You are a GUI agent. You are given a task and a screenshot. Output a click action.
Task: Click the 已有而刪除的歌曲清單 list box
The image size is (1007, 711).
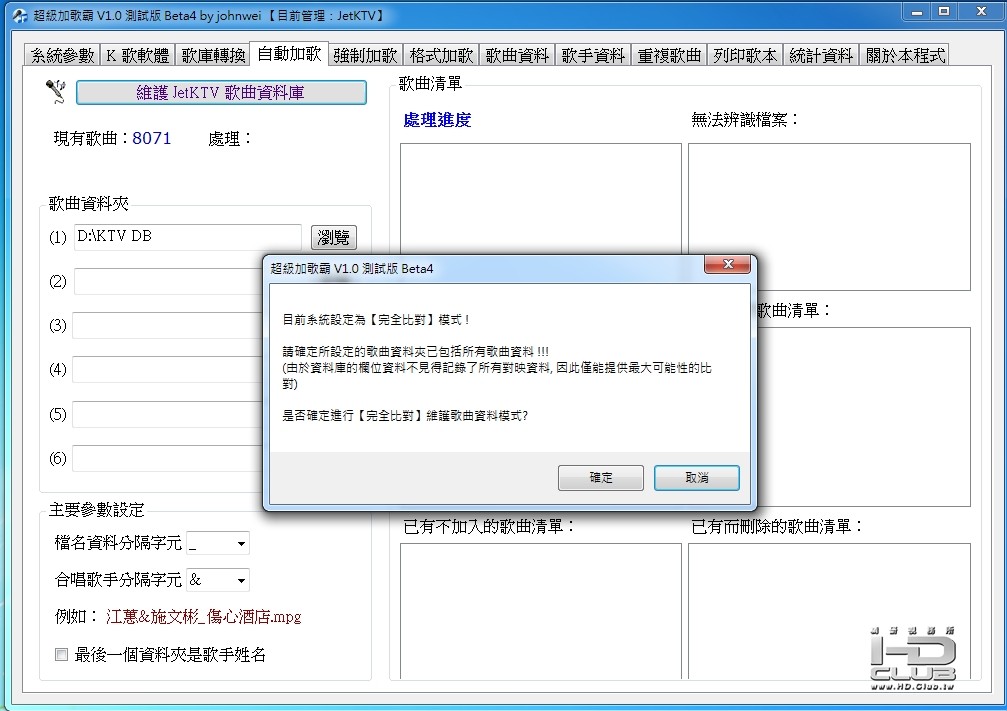[x=829, y=611]
